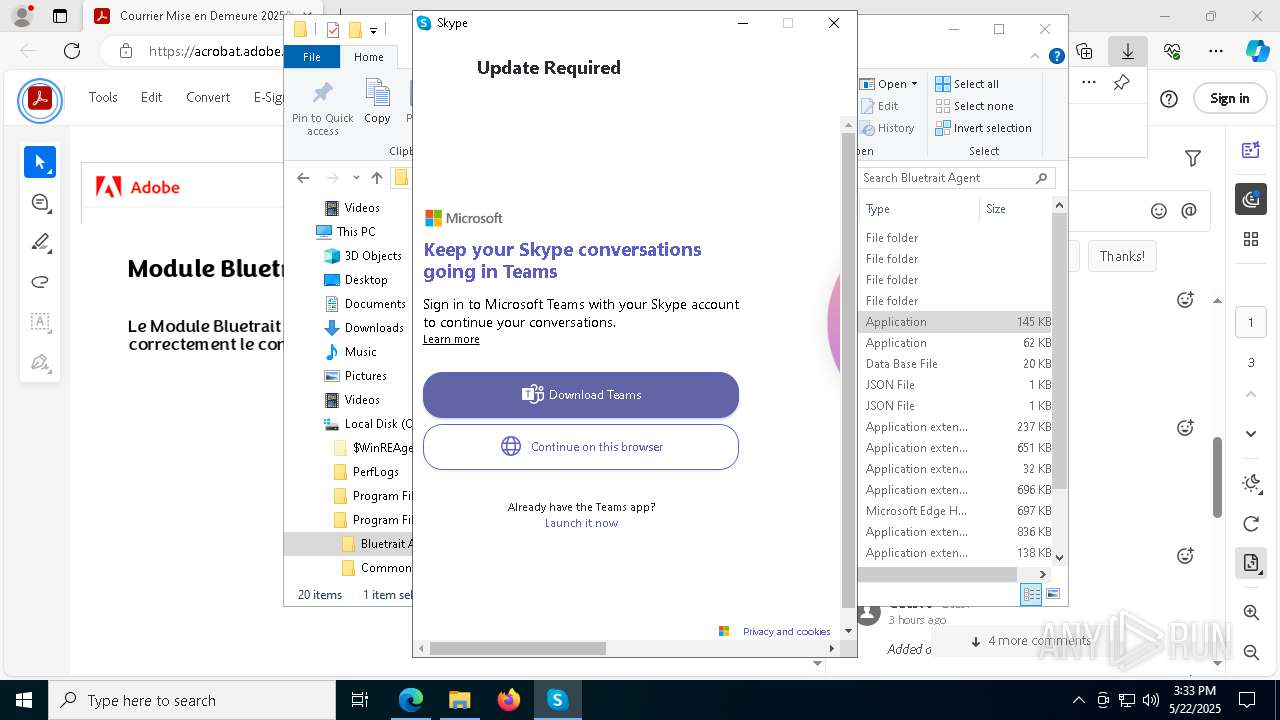This screenshot has height=720, width=1280.
Task: Click Pin to Quick access in Explorer ribbon
Action: coord(322,108)
